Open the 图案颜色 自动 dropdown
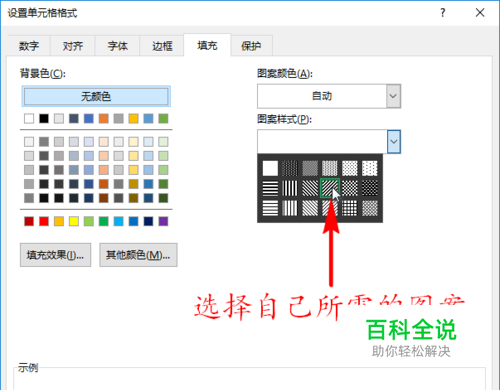This screenshot has height=390, width=500. tap(329, 96)
